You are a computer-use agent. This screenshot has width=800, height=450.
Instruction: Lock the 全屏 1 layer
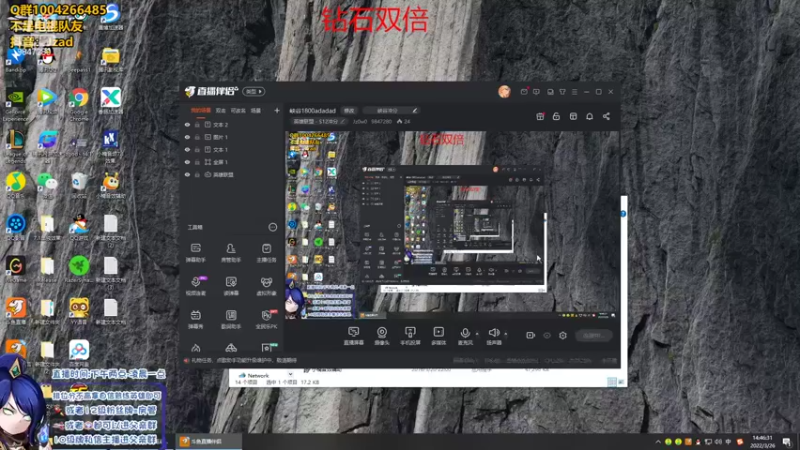(x=197, y=162)
